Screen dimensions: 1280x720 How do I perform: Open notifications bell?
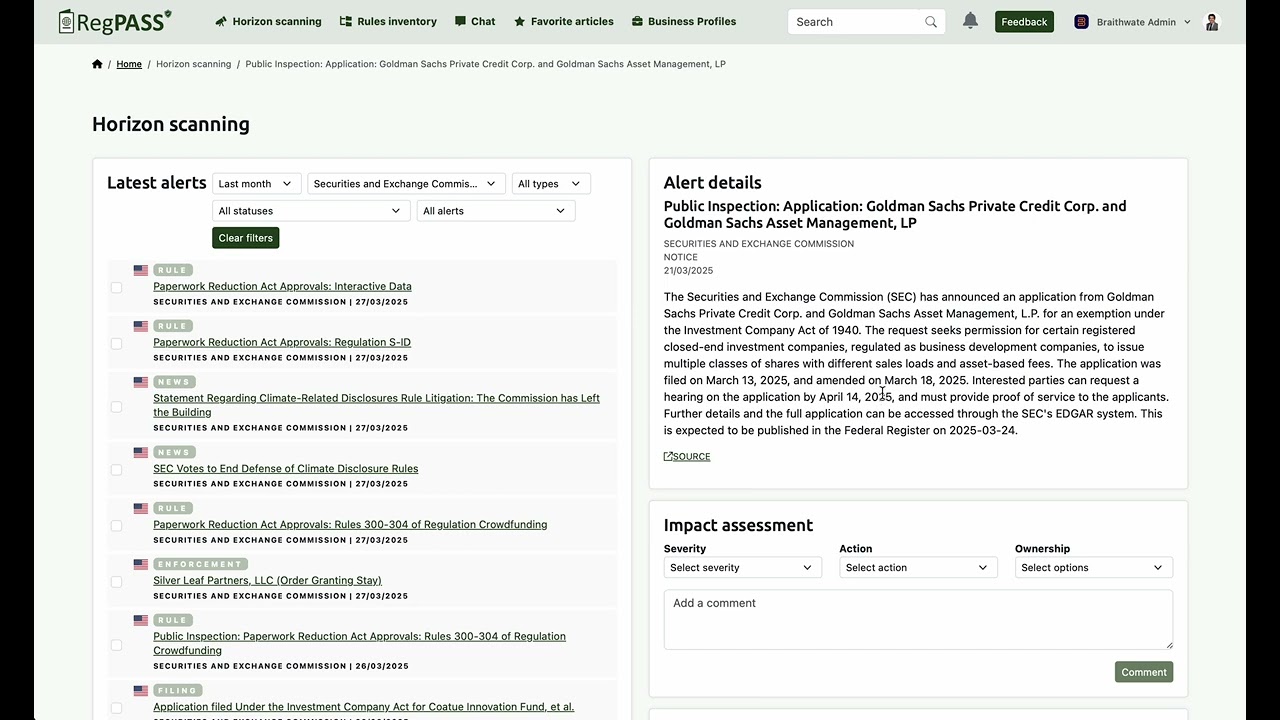click(x=970, y=21)
